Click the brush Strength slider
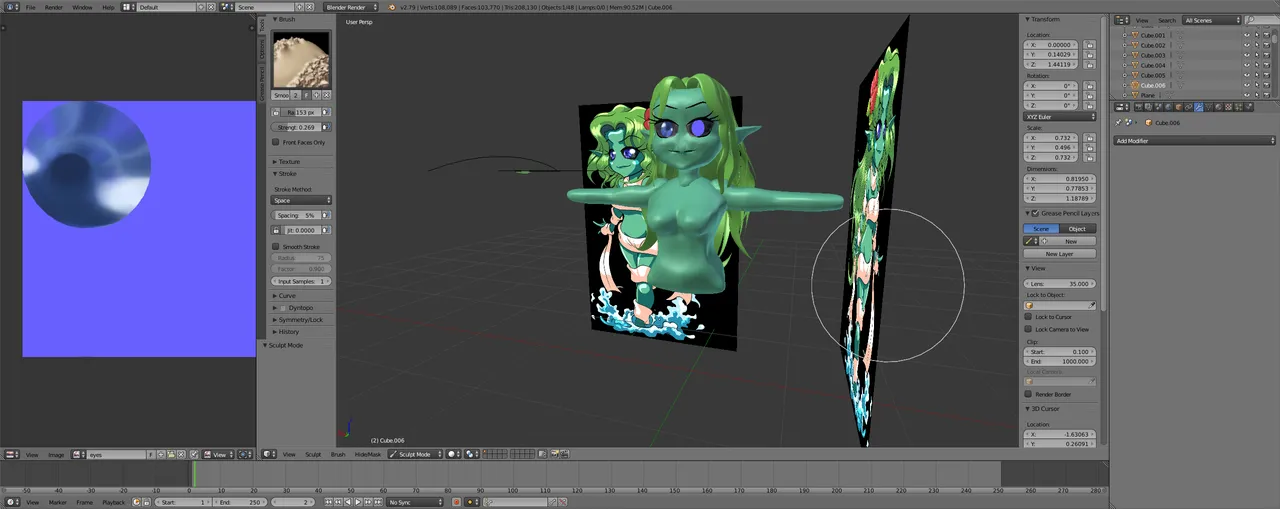1280x509 pixels. (x=296, y=127)
